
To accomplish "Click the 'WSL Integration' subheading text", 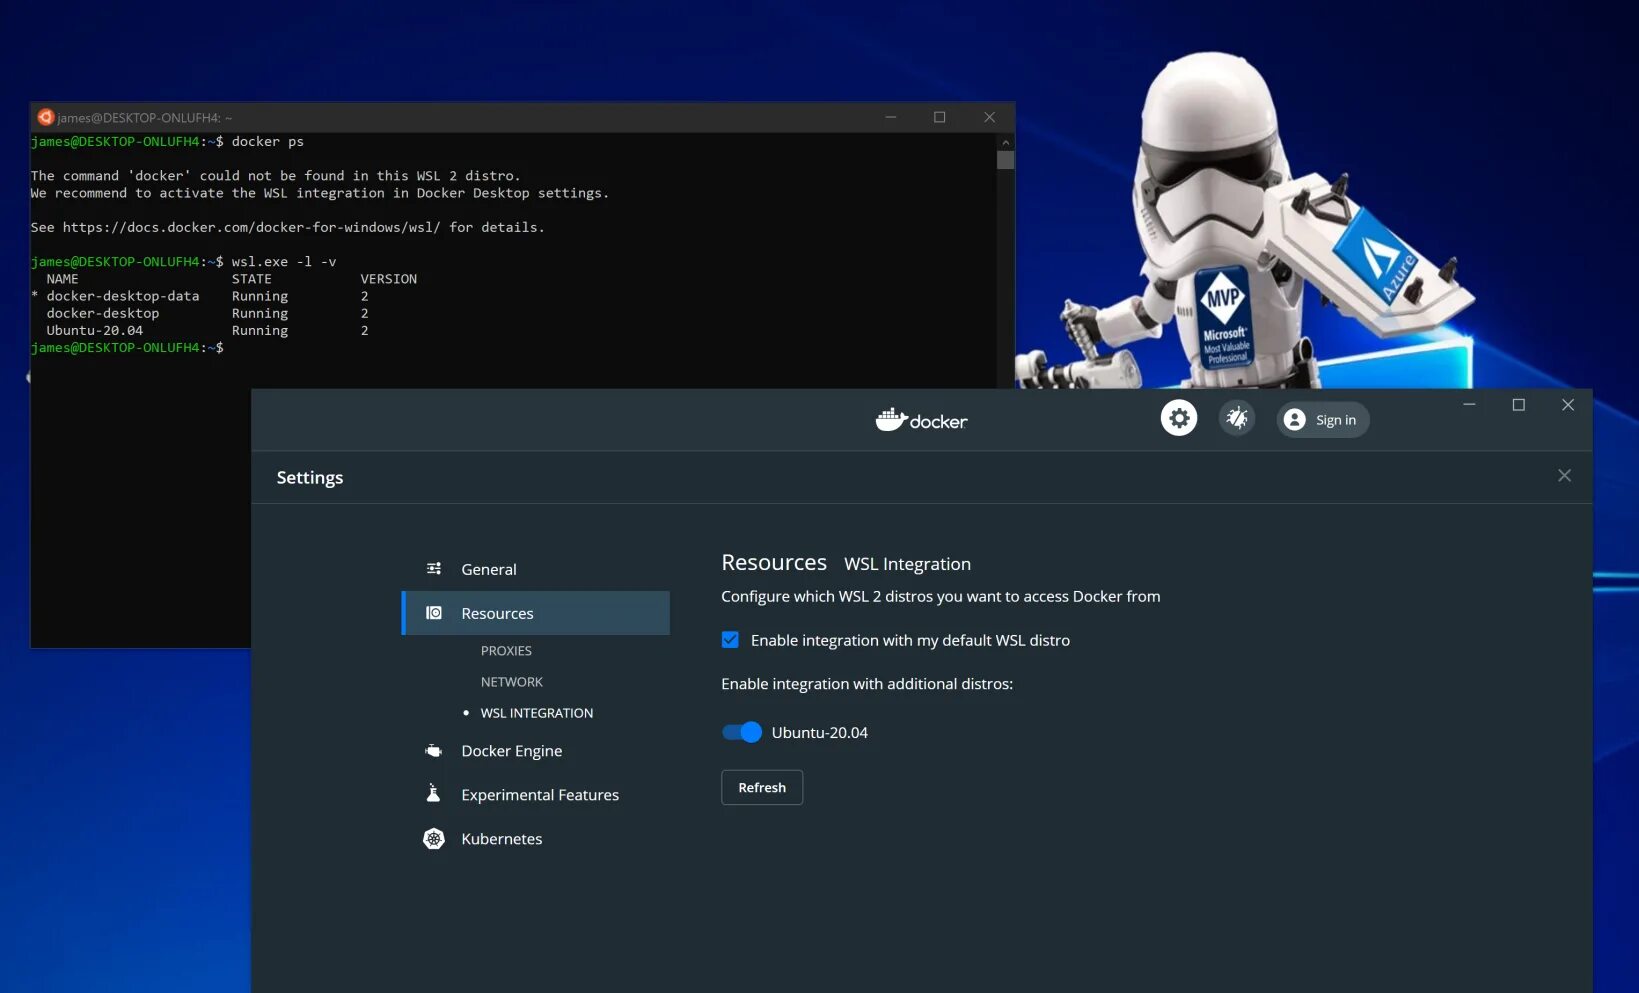I will click(x=907, y=564).
